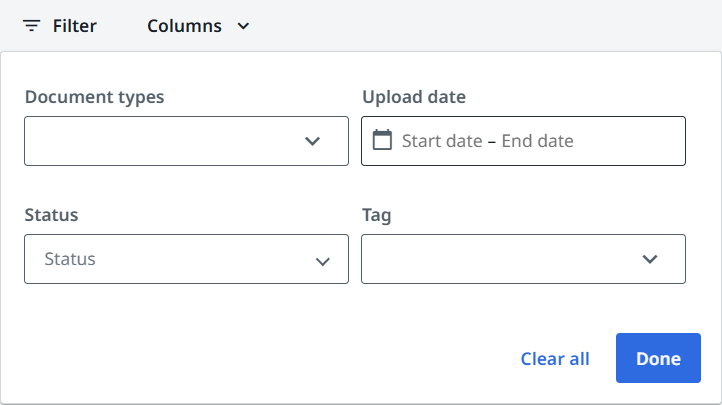Click the Document types field label
Image resolution: width=722 pixels, height=405 pixels.
(94, 97)
